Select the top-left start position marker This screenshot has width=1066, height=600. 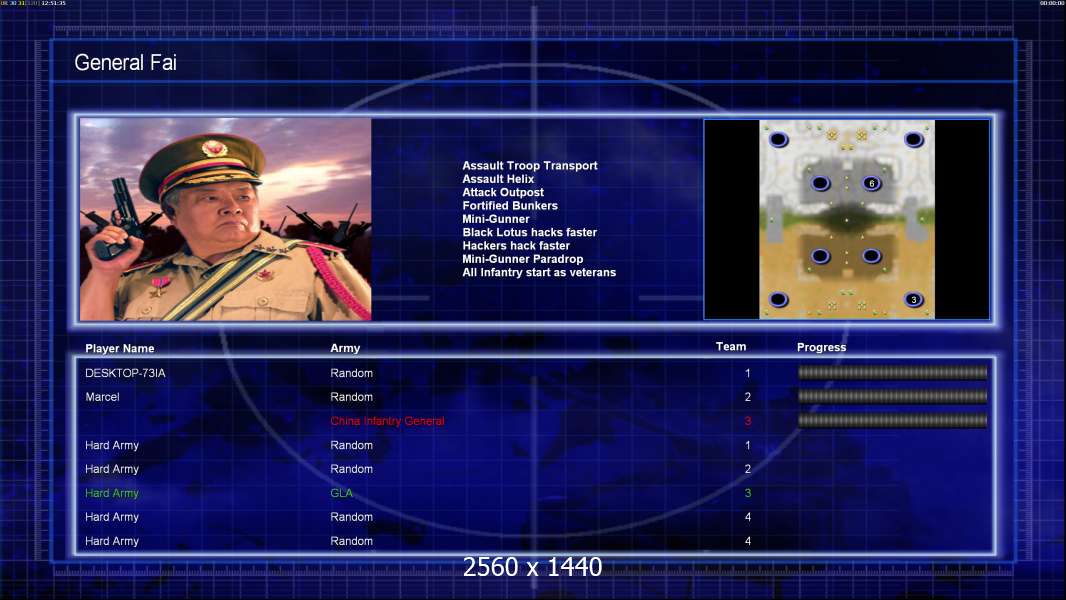pos(778,139)
